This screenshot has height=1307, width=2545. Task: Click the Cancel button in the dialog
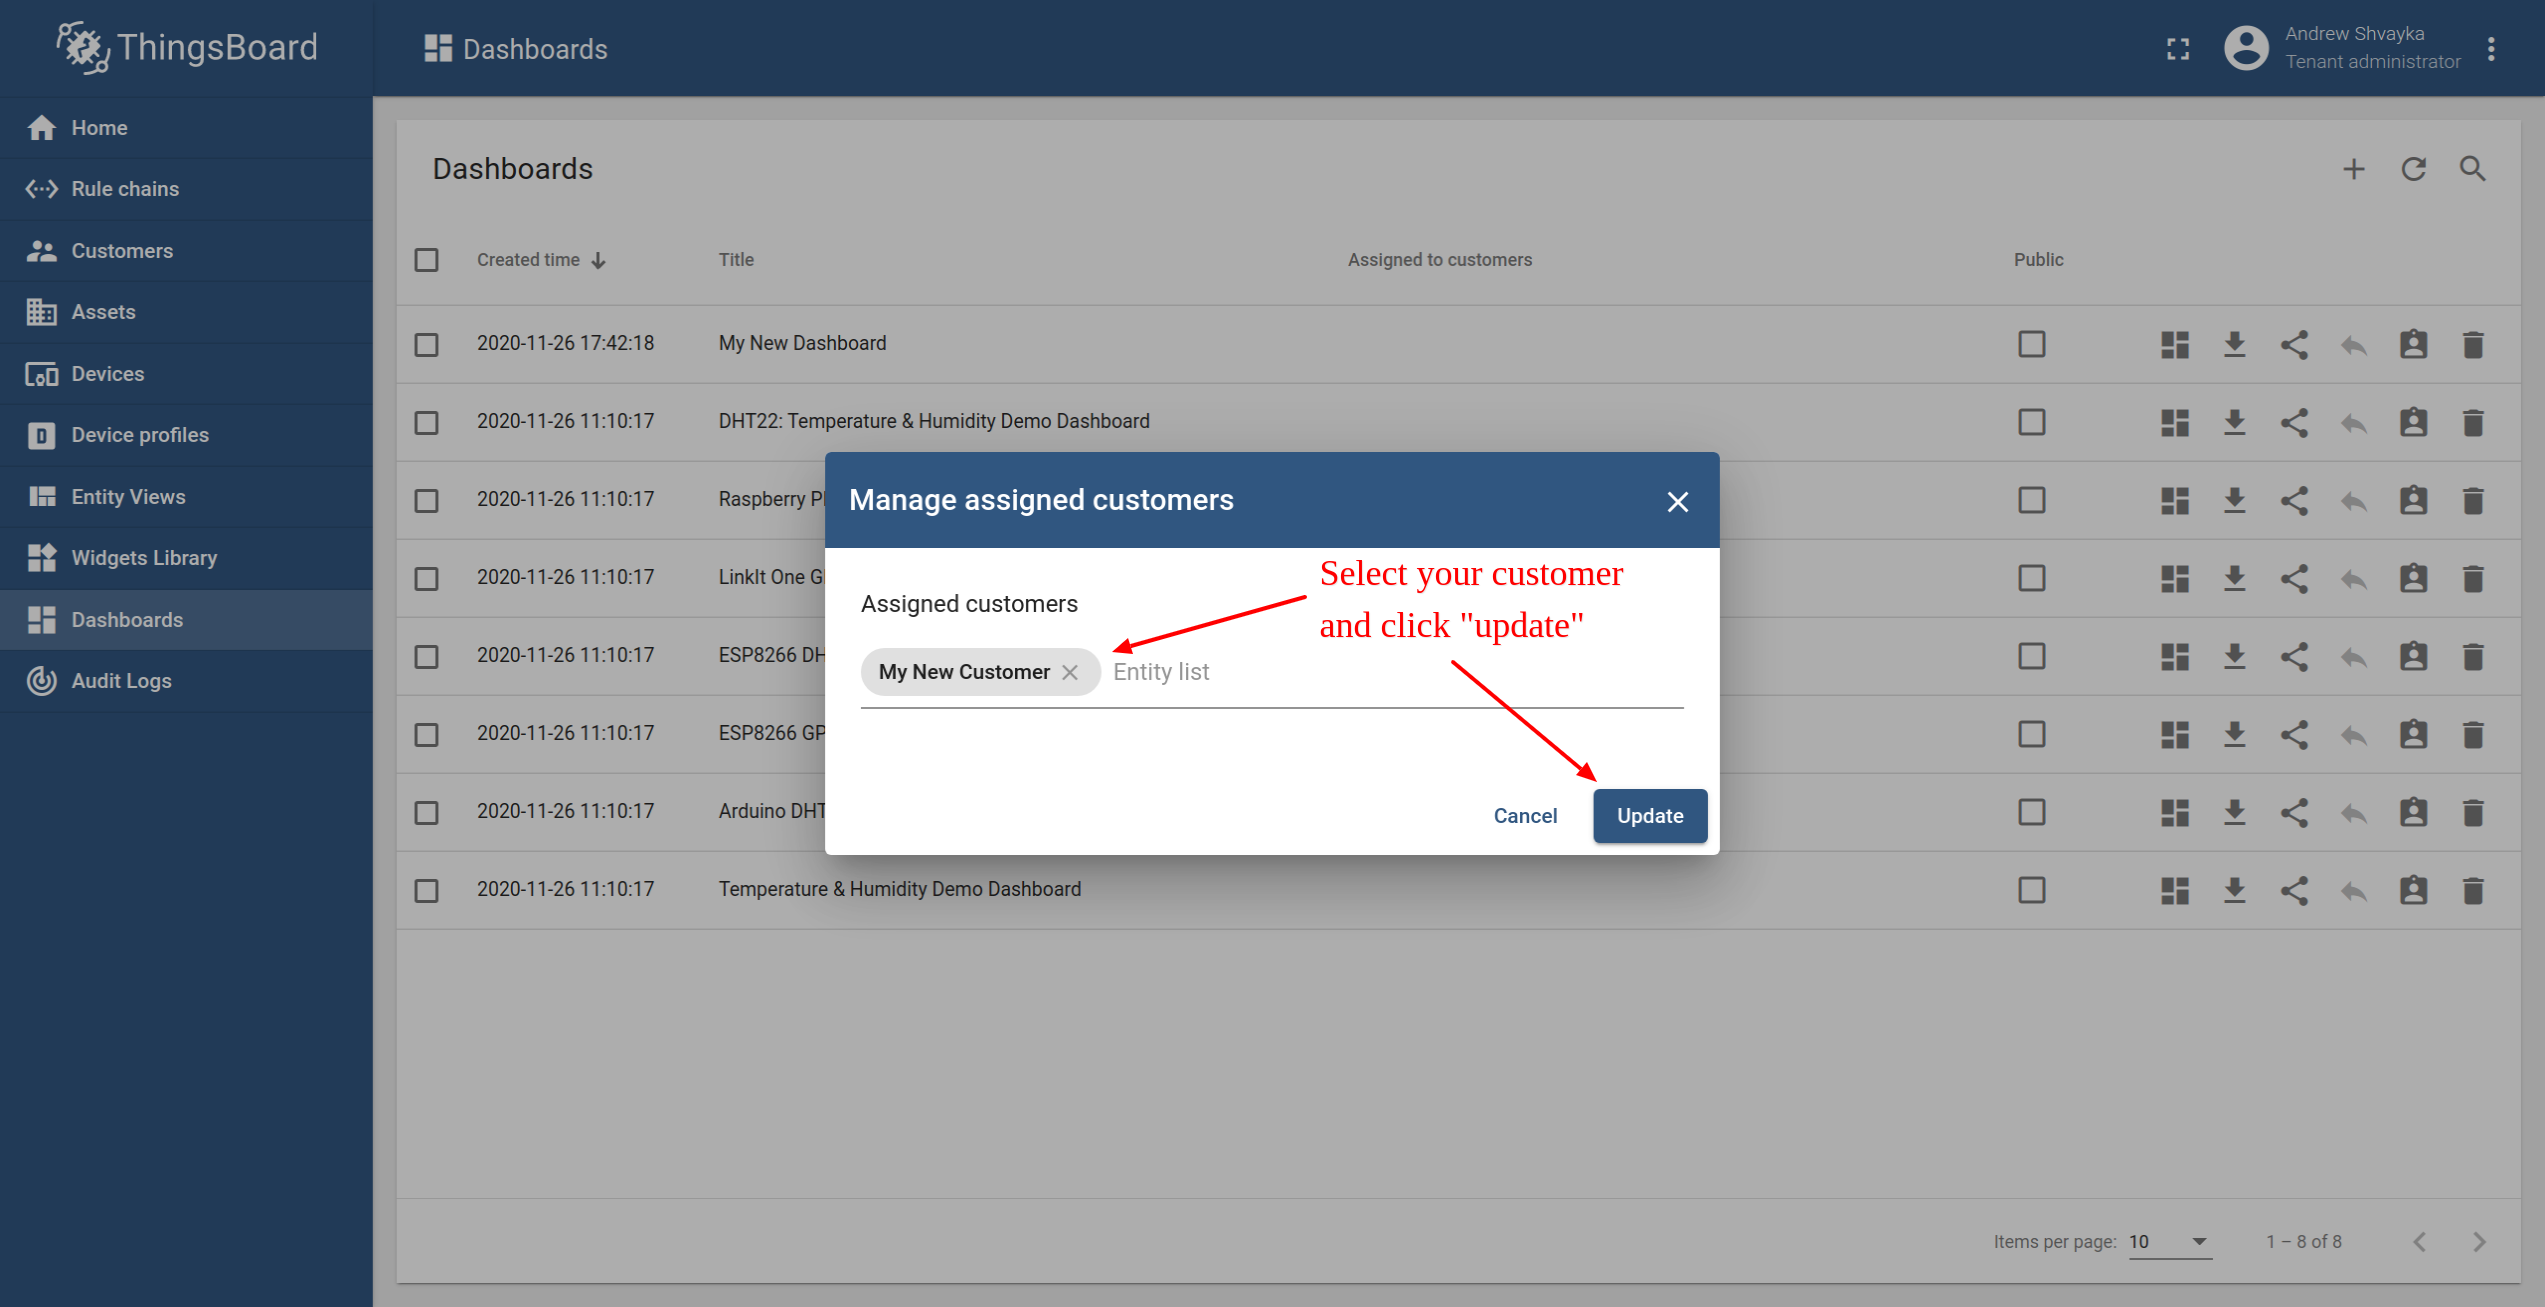[x=1522, y=815]
